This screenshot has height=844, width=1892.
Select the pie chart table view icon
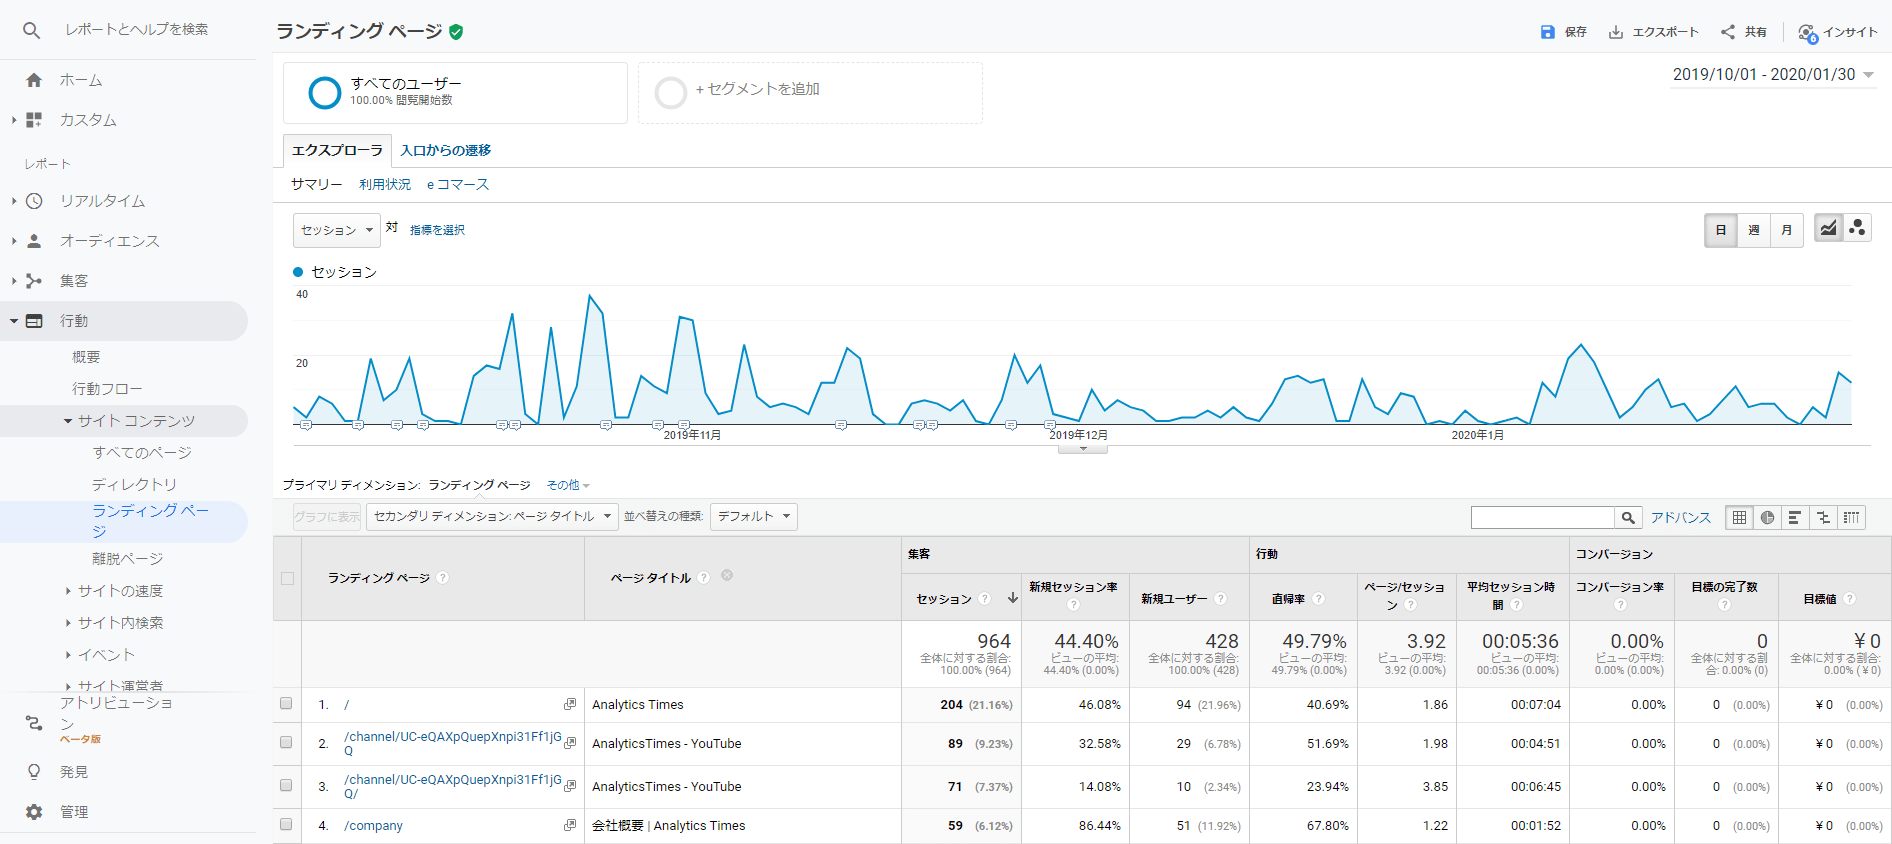(1767, 517)
